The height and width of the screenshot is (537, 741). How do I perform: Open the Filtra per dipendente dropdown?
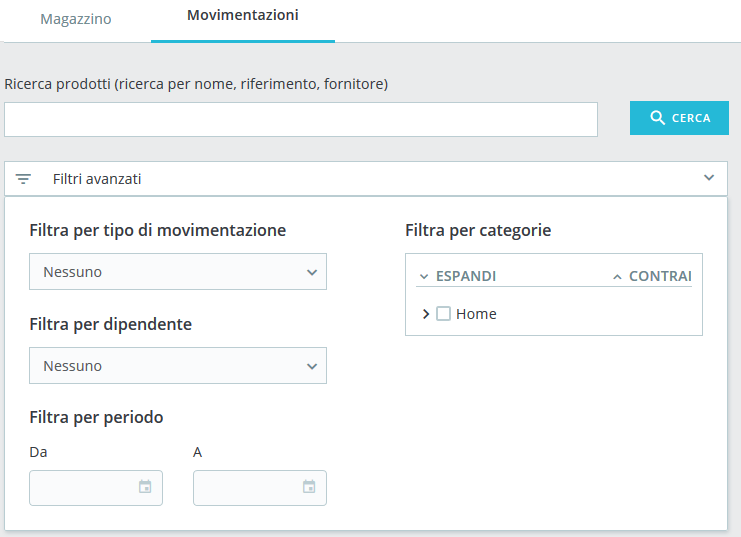pyautogui.click(x=178, y=366)
